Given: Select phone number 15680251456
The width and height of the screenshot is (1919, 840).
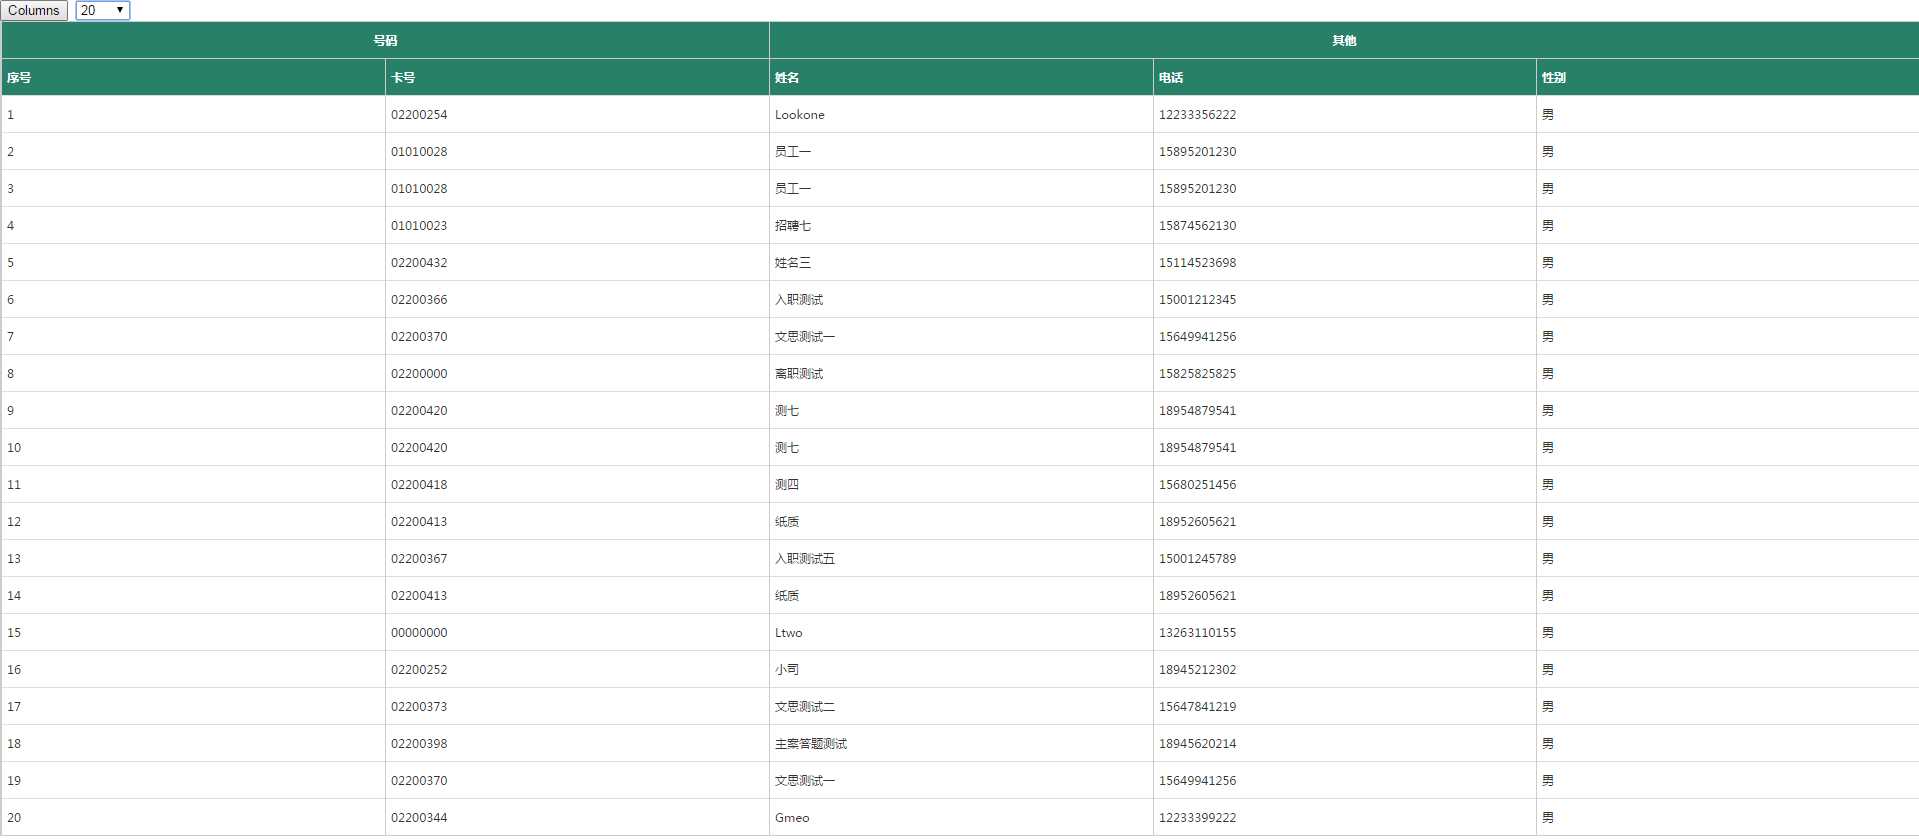Looking at the screenshot, I should pos(1197,485).
